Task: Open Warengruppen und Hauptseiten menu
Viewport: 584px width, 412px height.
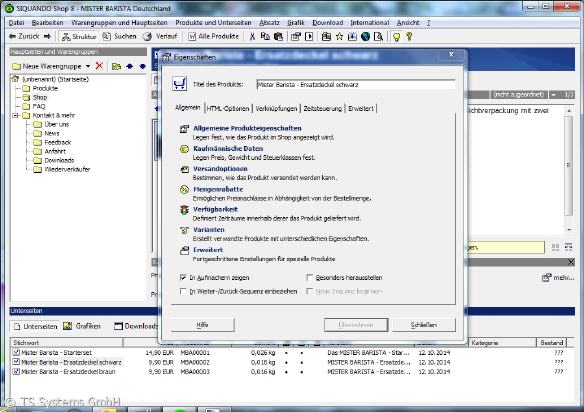Action: [x=119, y=23]
